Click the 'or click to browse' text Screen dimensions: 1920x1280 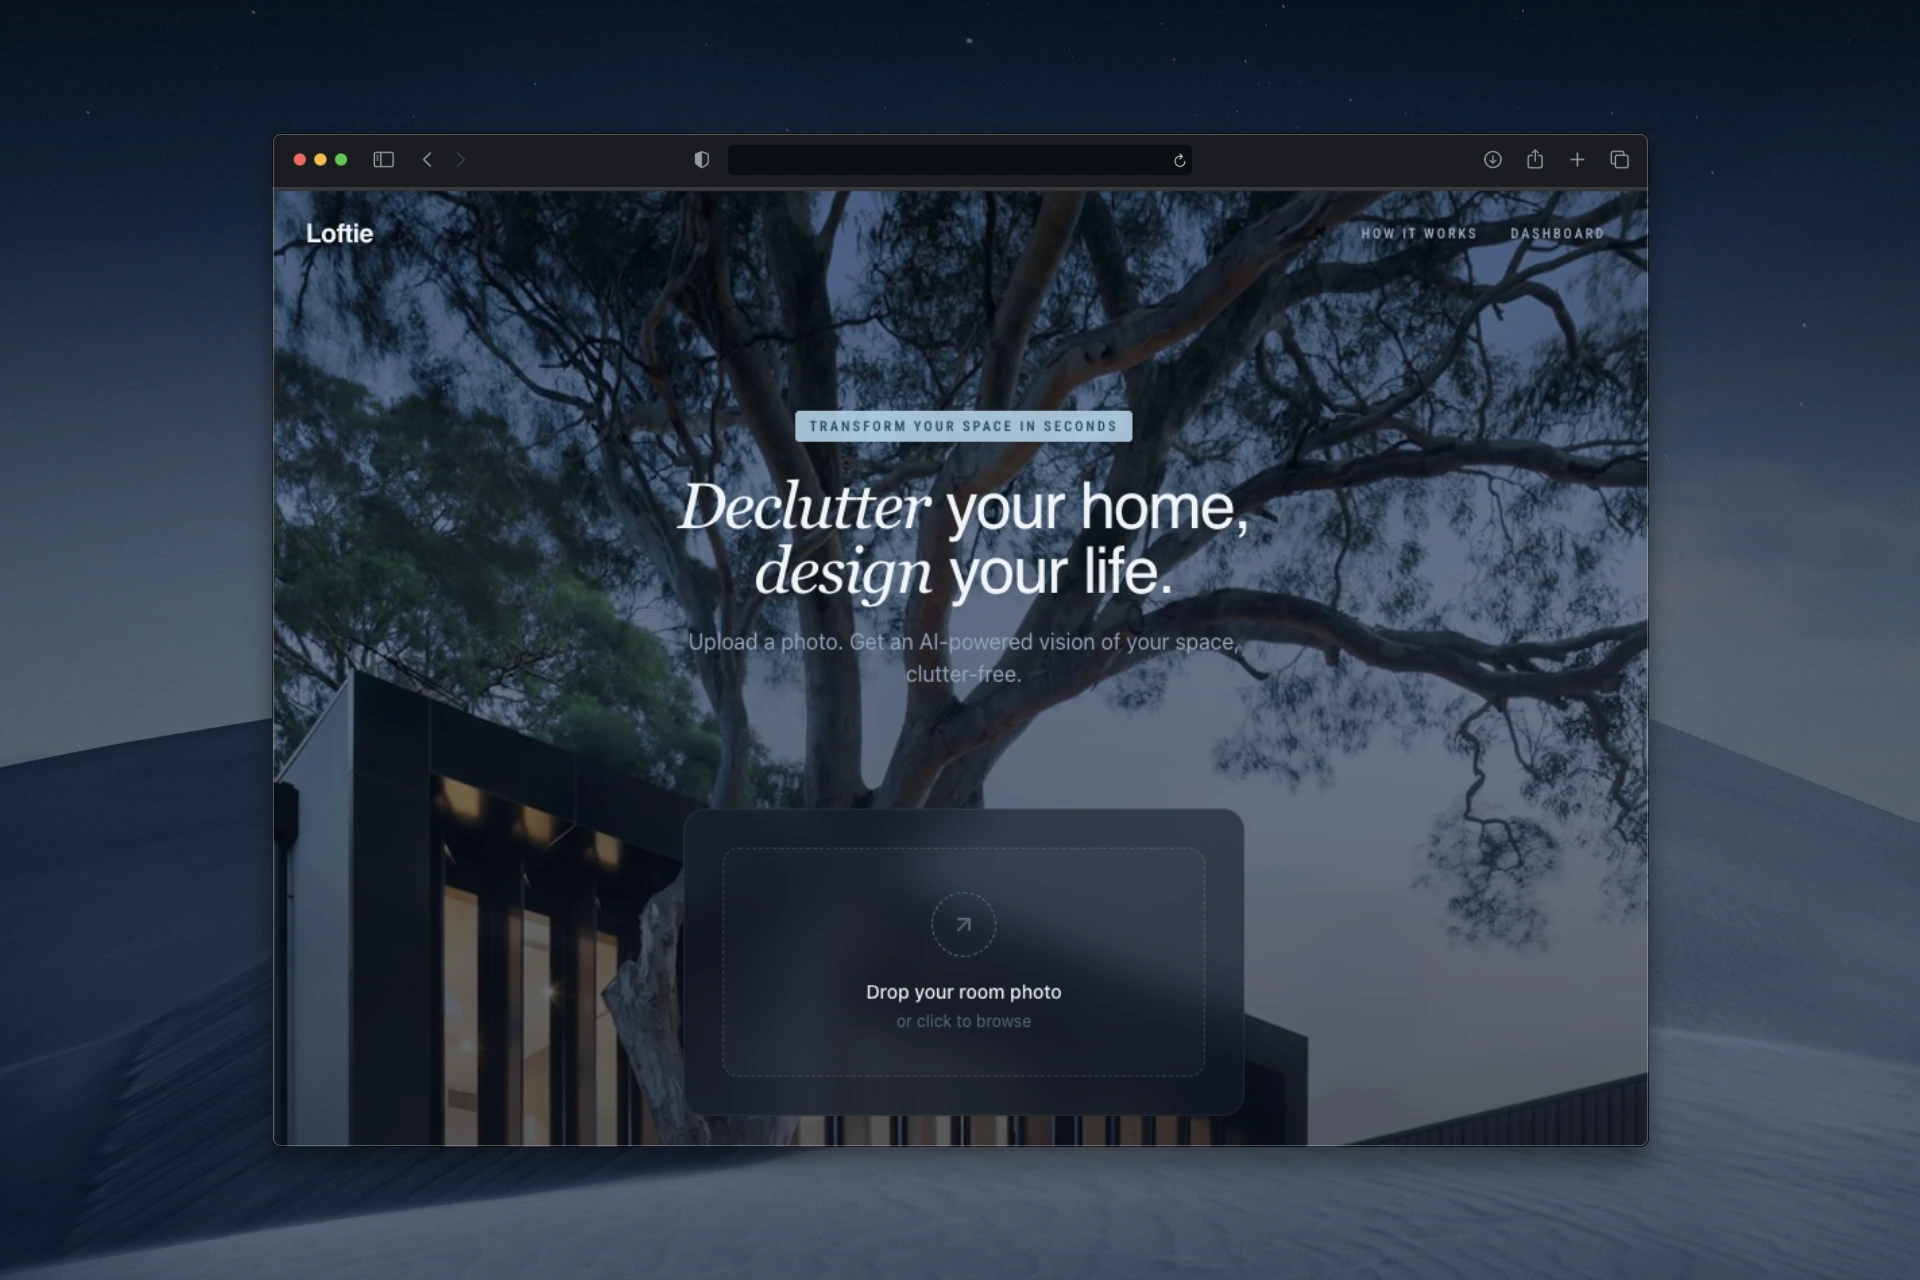tap(963, 1021)
